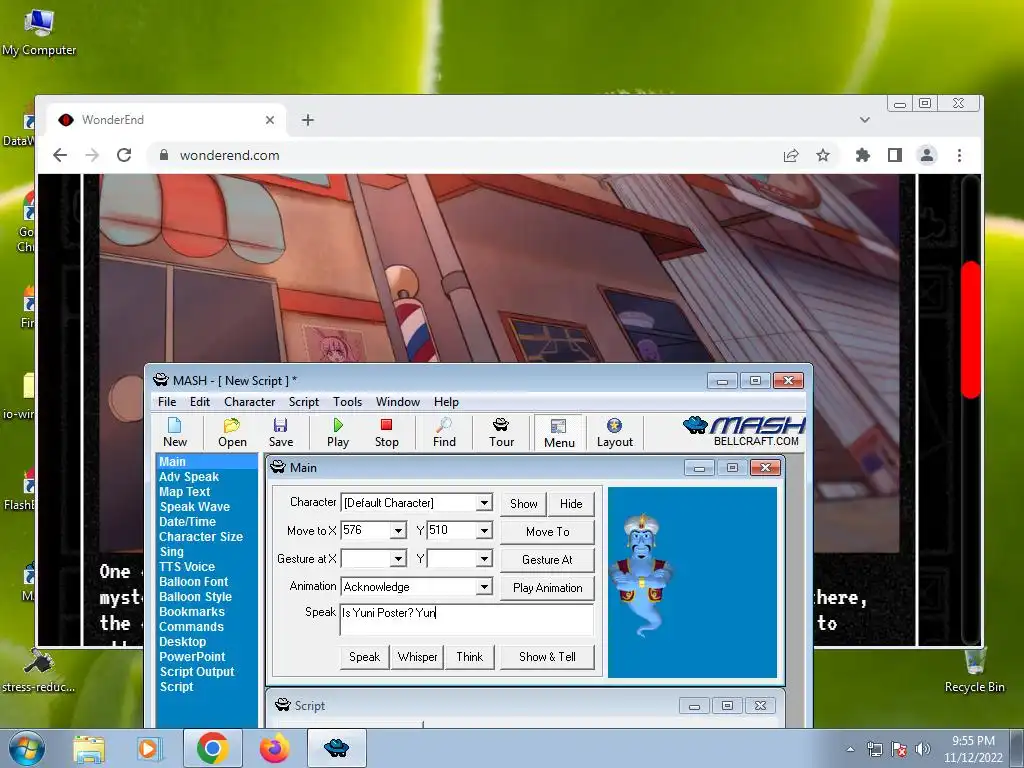Go back in the Chrome window
The width and height of the screenshot is (1024, 768).
tap(60, 155)
